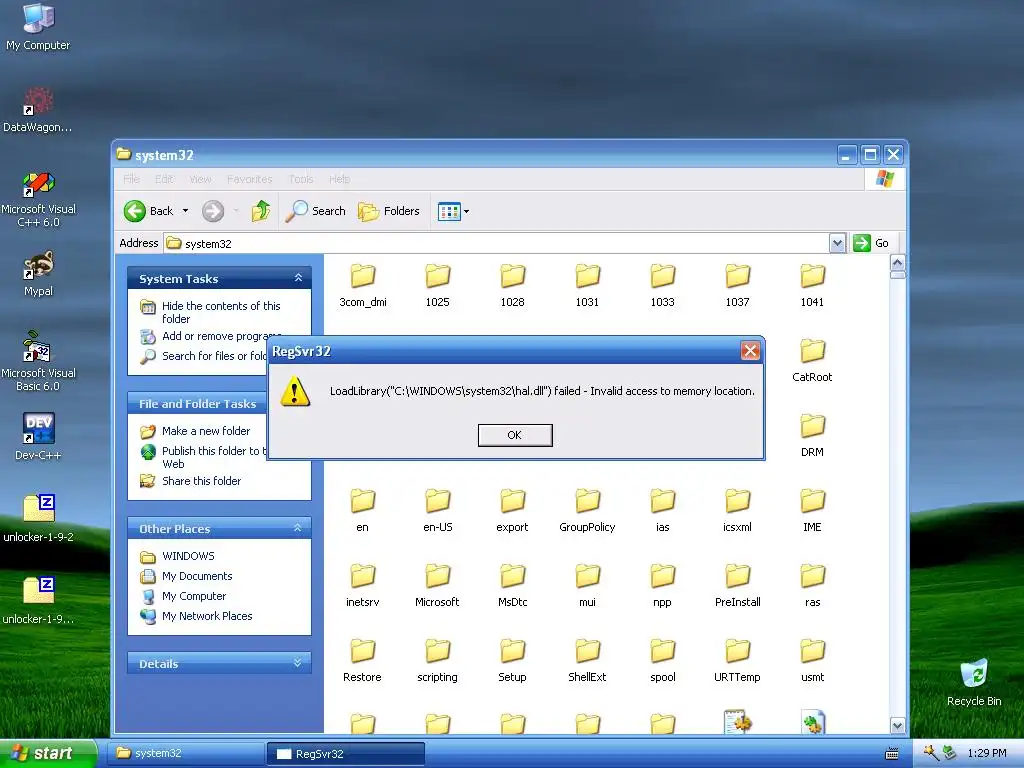1024x768 pixels.
Task: Select the ShellExt folder
Action: [587, 661]
